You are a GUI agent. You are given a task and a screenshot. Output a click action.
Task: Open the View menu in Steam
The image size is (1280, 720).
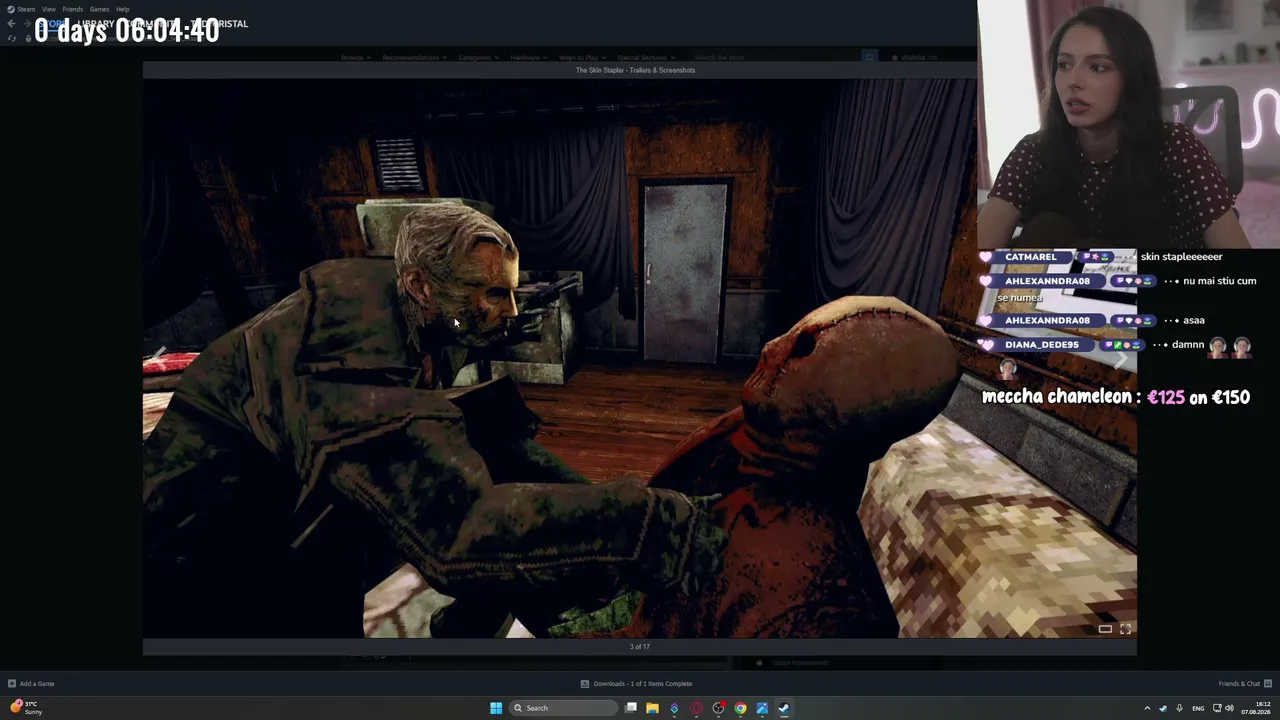pos(49,9)
